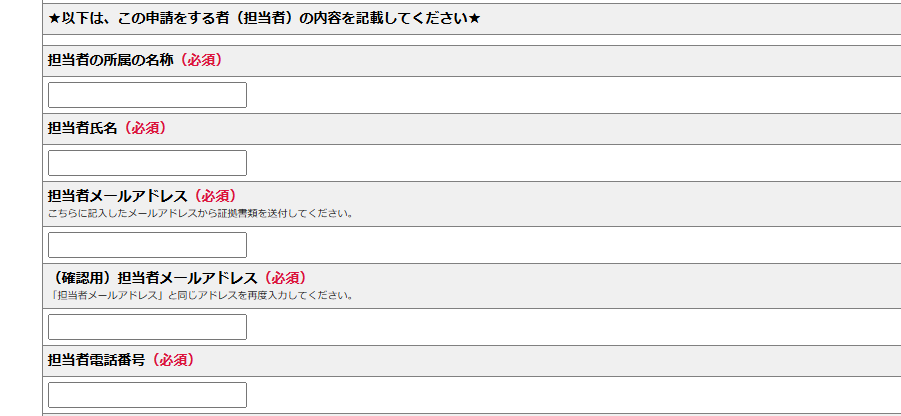Click the （確認用）担当者メールアドレス label
Screen dimensions: 901x416
pyautogui.click(x=153, y=277)
